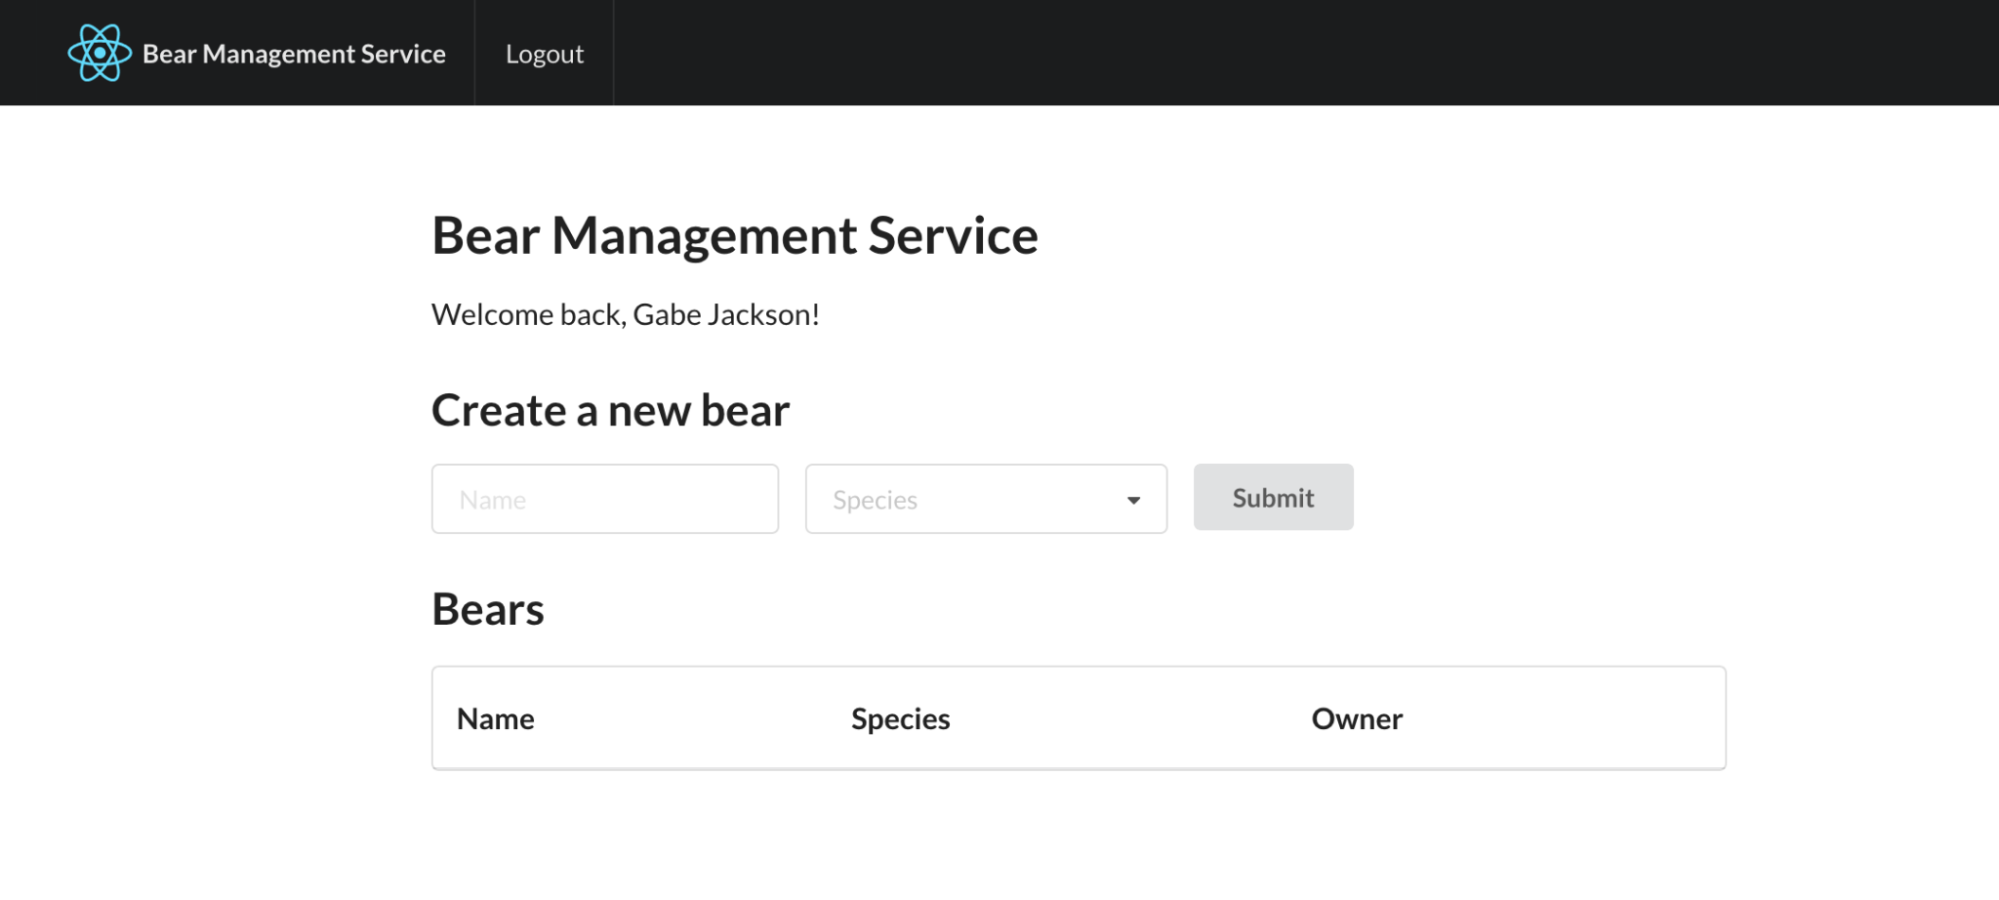Click the Species placeholder text in the dropdown
Screen dimensions: 1999x900
click(875, 500)
